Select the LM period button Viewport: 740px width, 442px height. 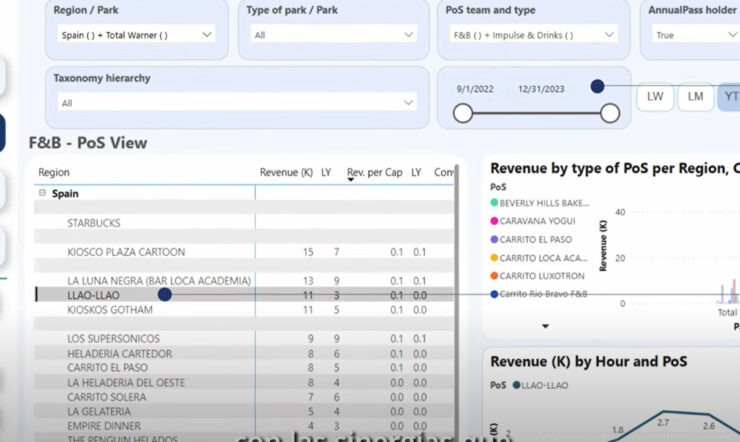[694, 97]
